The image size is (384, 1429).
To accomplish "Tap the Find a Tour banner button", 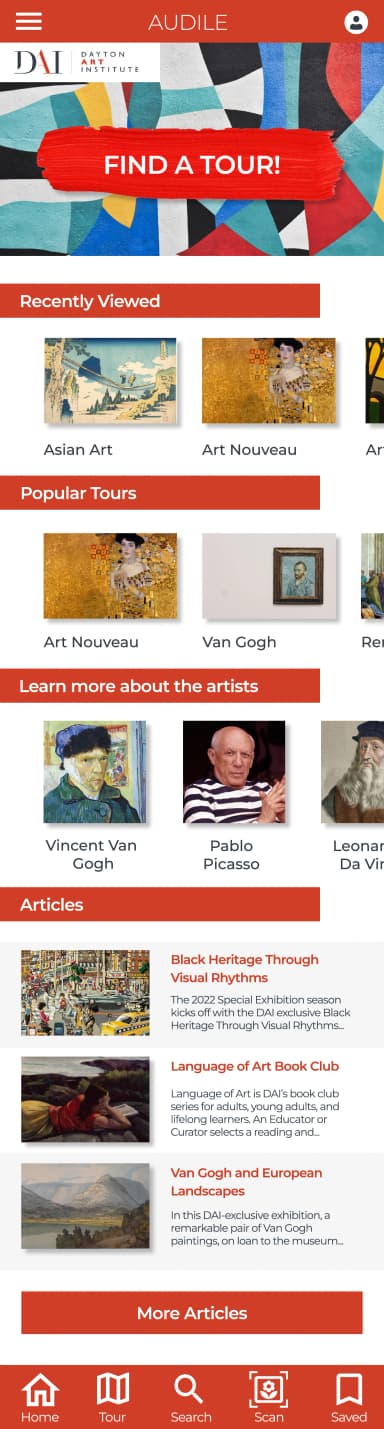I will (x=190, y=164).
